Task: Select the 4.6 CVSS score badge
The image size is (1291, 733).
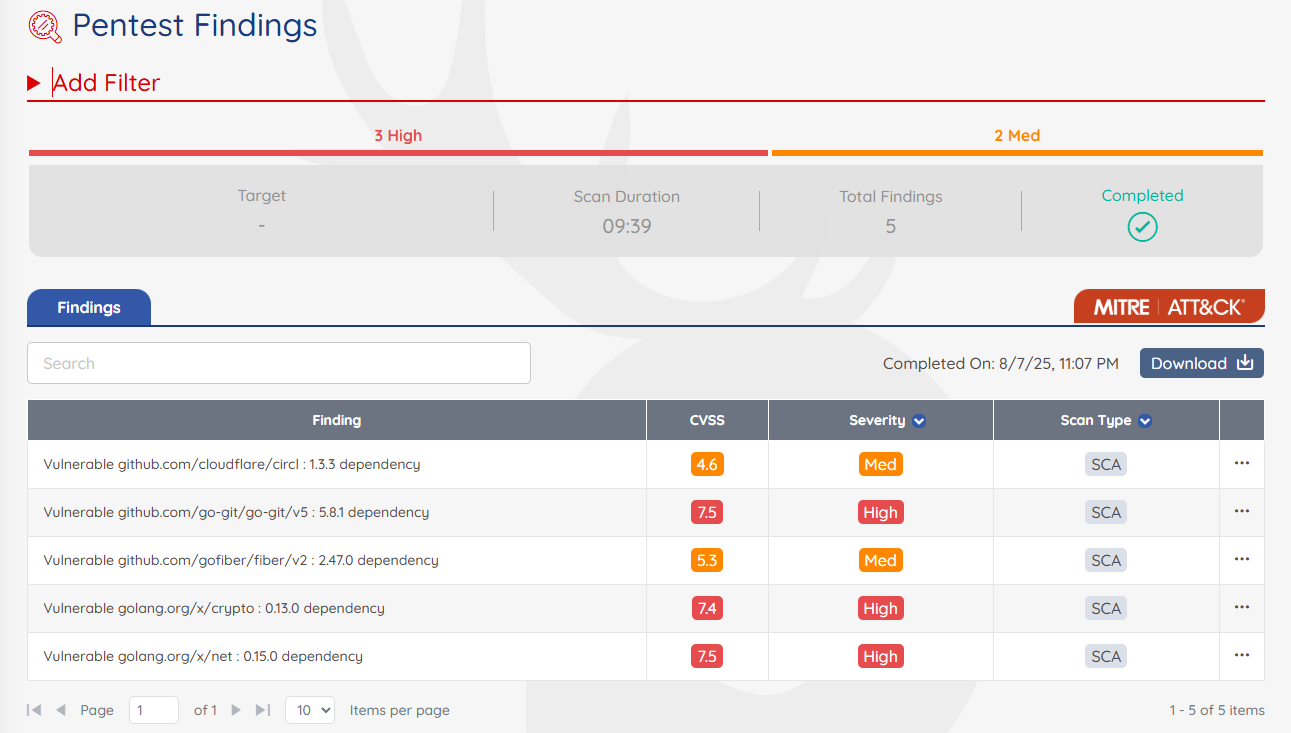Action: click(707, 464)
